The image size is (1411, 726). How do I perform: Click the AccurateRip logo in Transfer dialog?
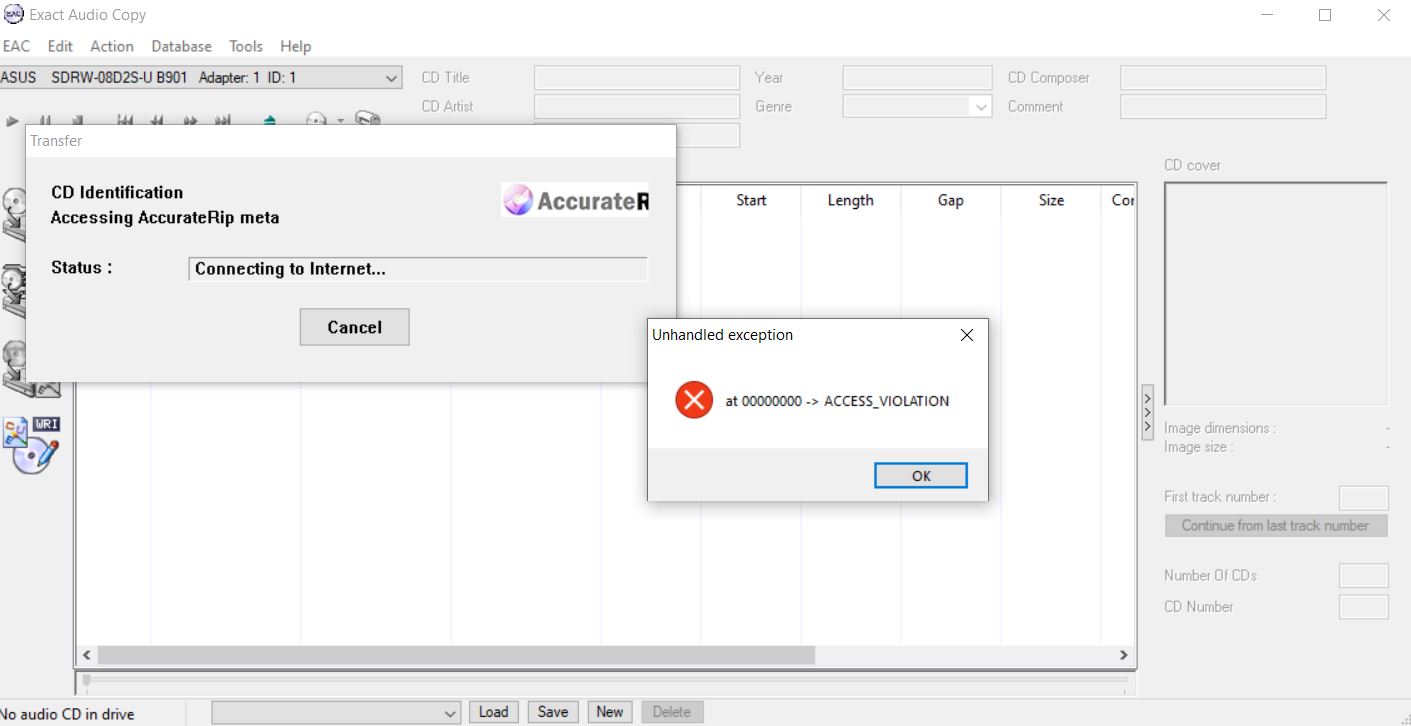coord(575,200)
